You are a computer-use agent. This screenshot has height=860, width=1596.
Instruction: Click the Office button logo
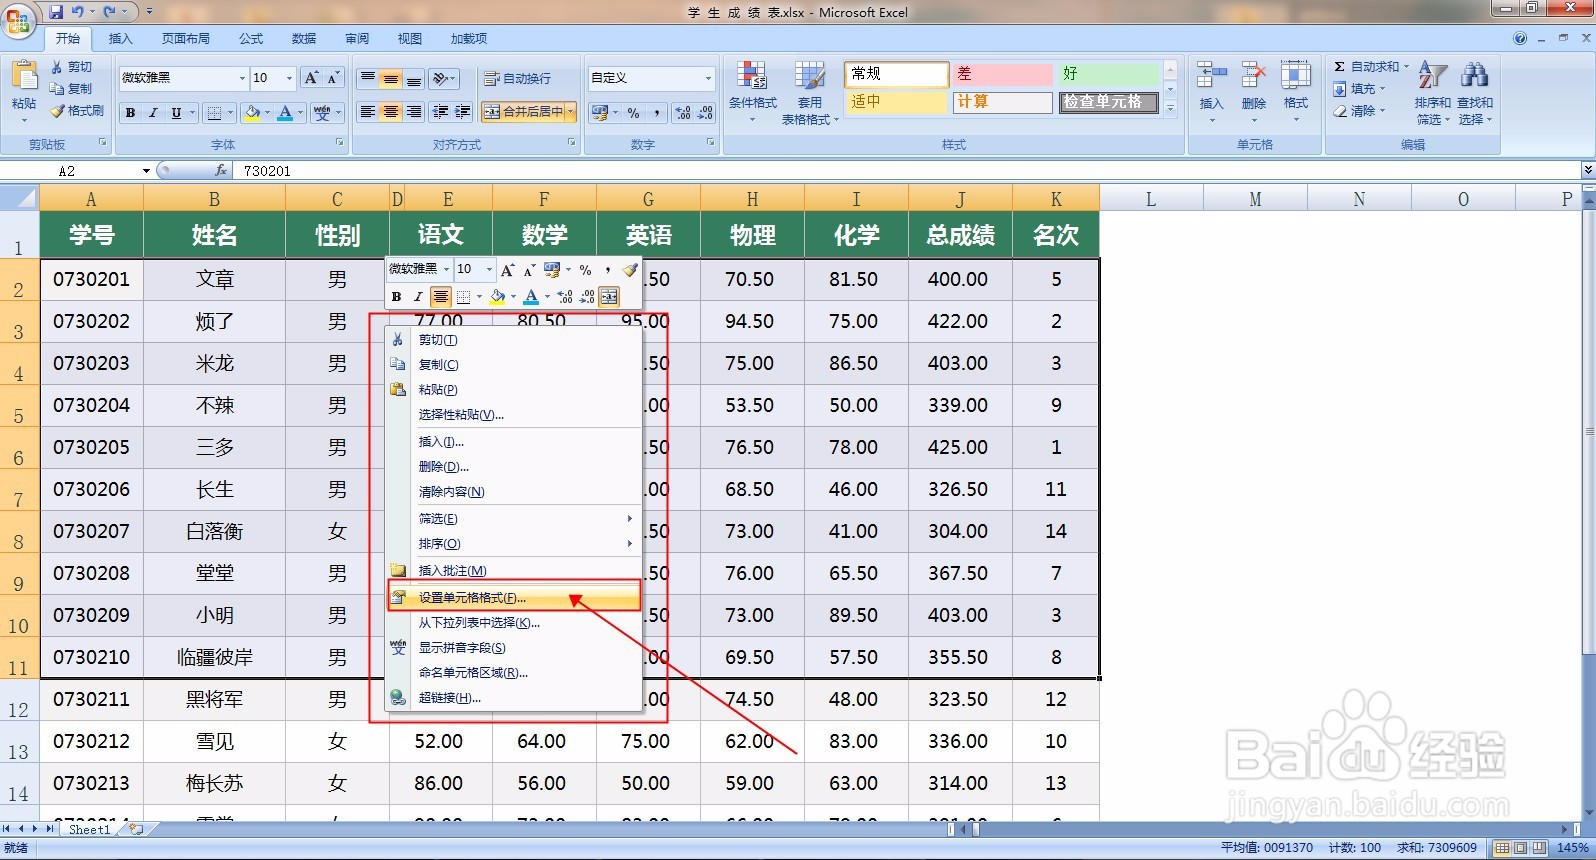coord(18,20)
